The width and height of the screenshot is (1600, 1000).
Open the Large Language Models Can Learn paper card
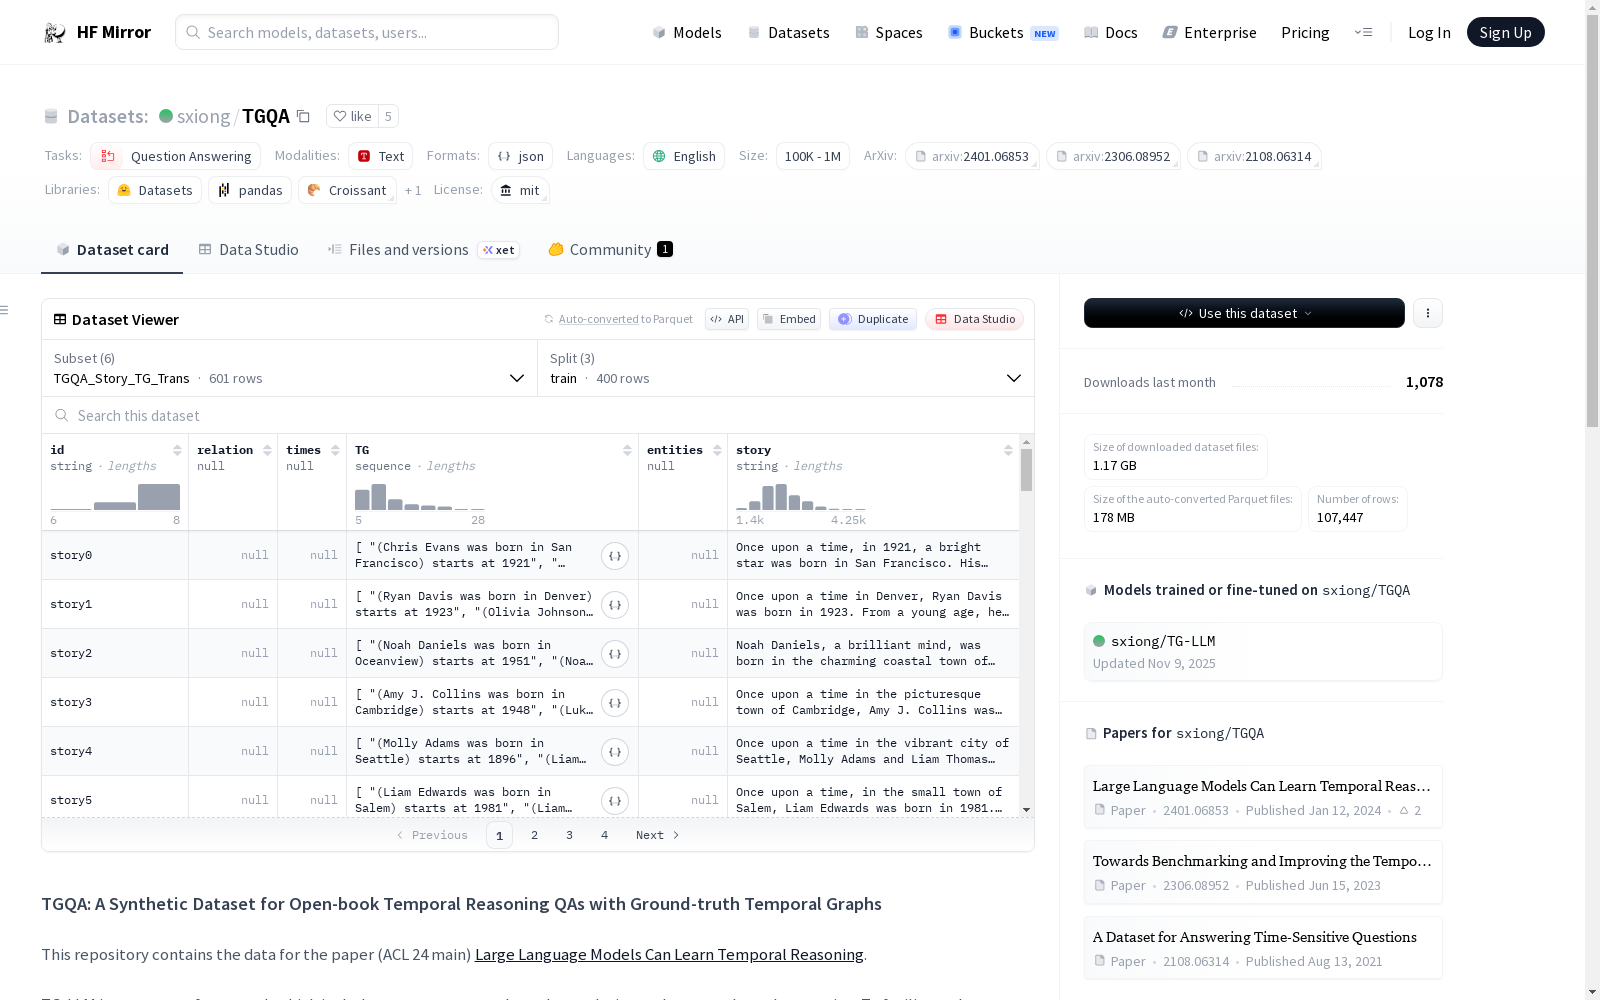[1263, 797]
